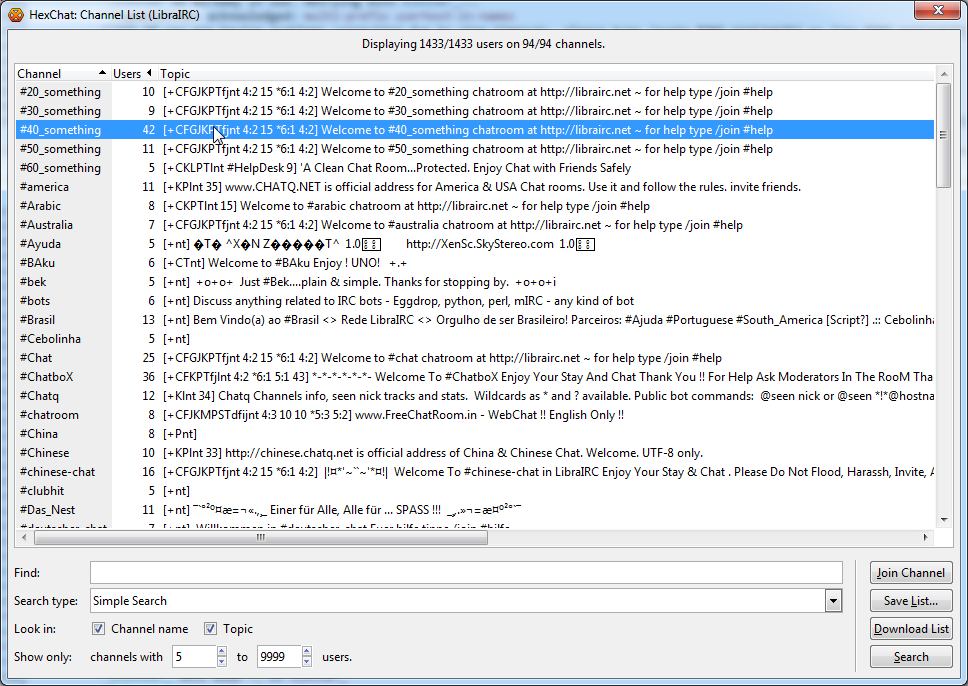
Task: Toggle the Channel name checkbox
Action: point(98,629)
